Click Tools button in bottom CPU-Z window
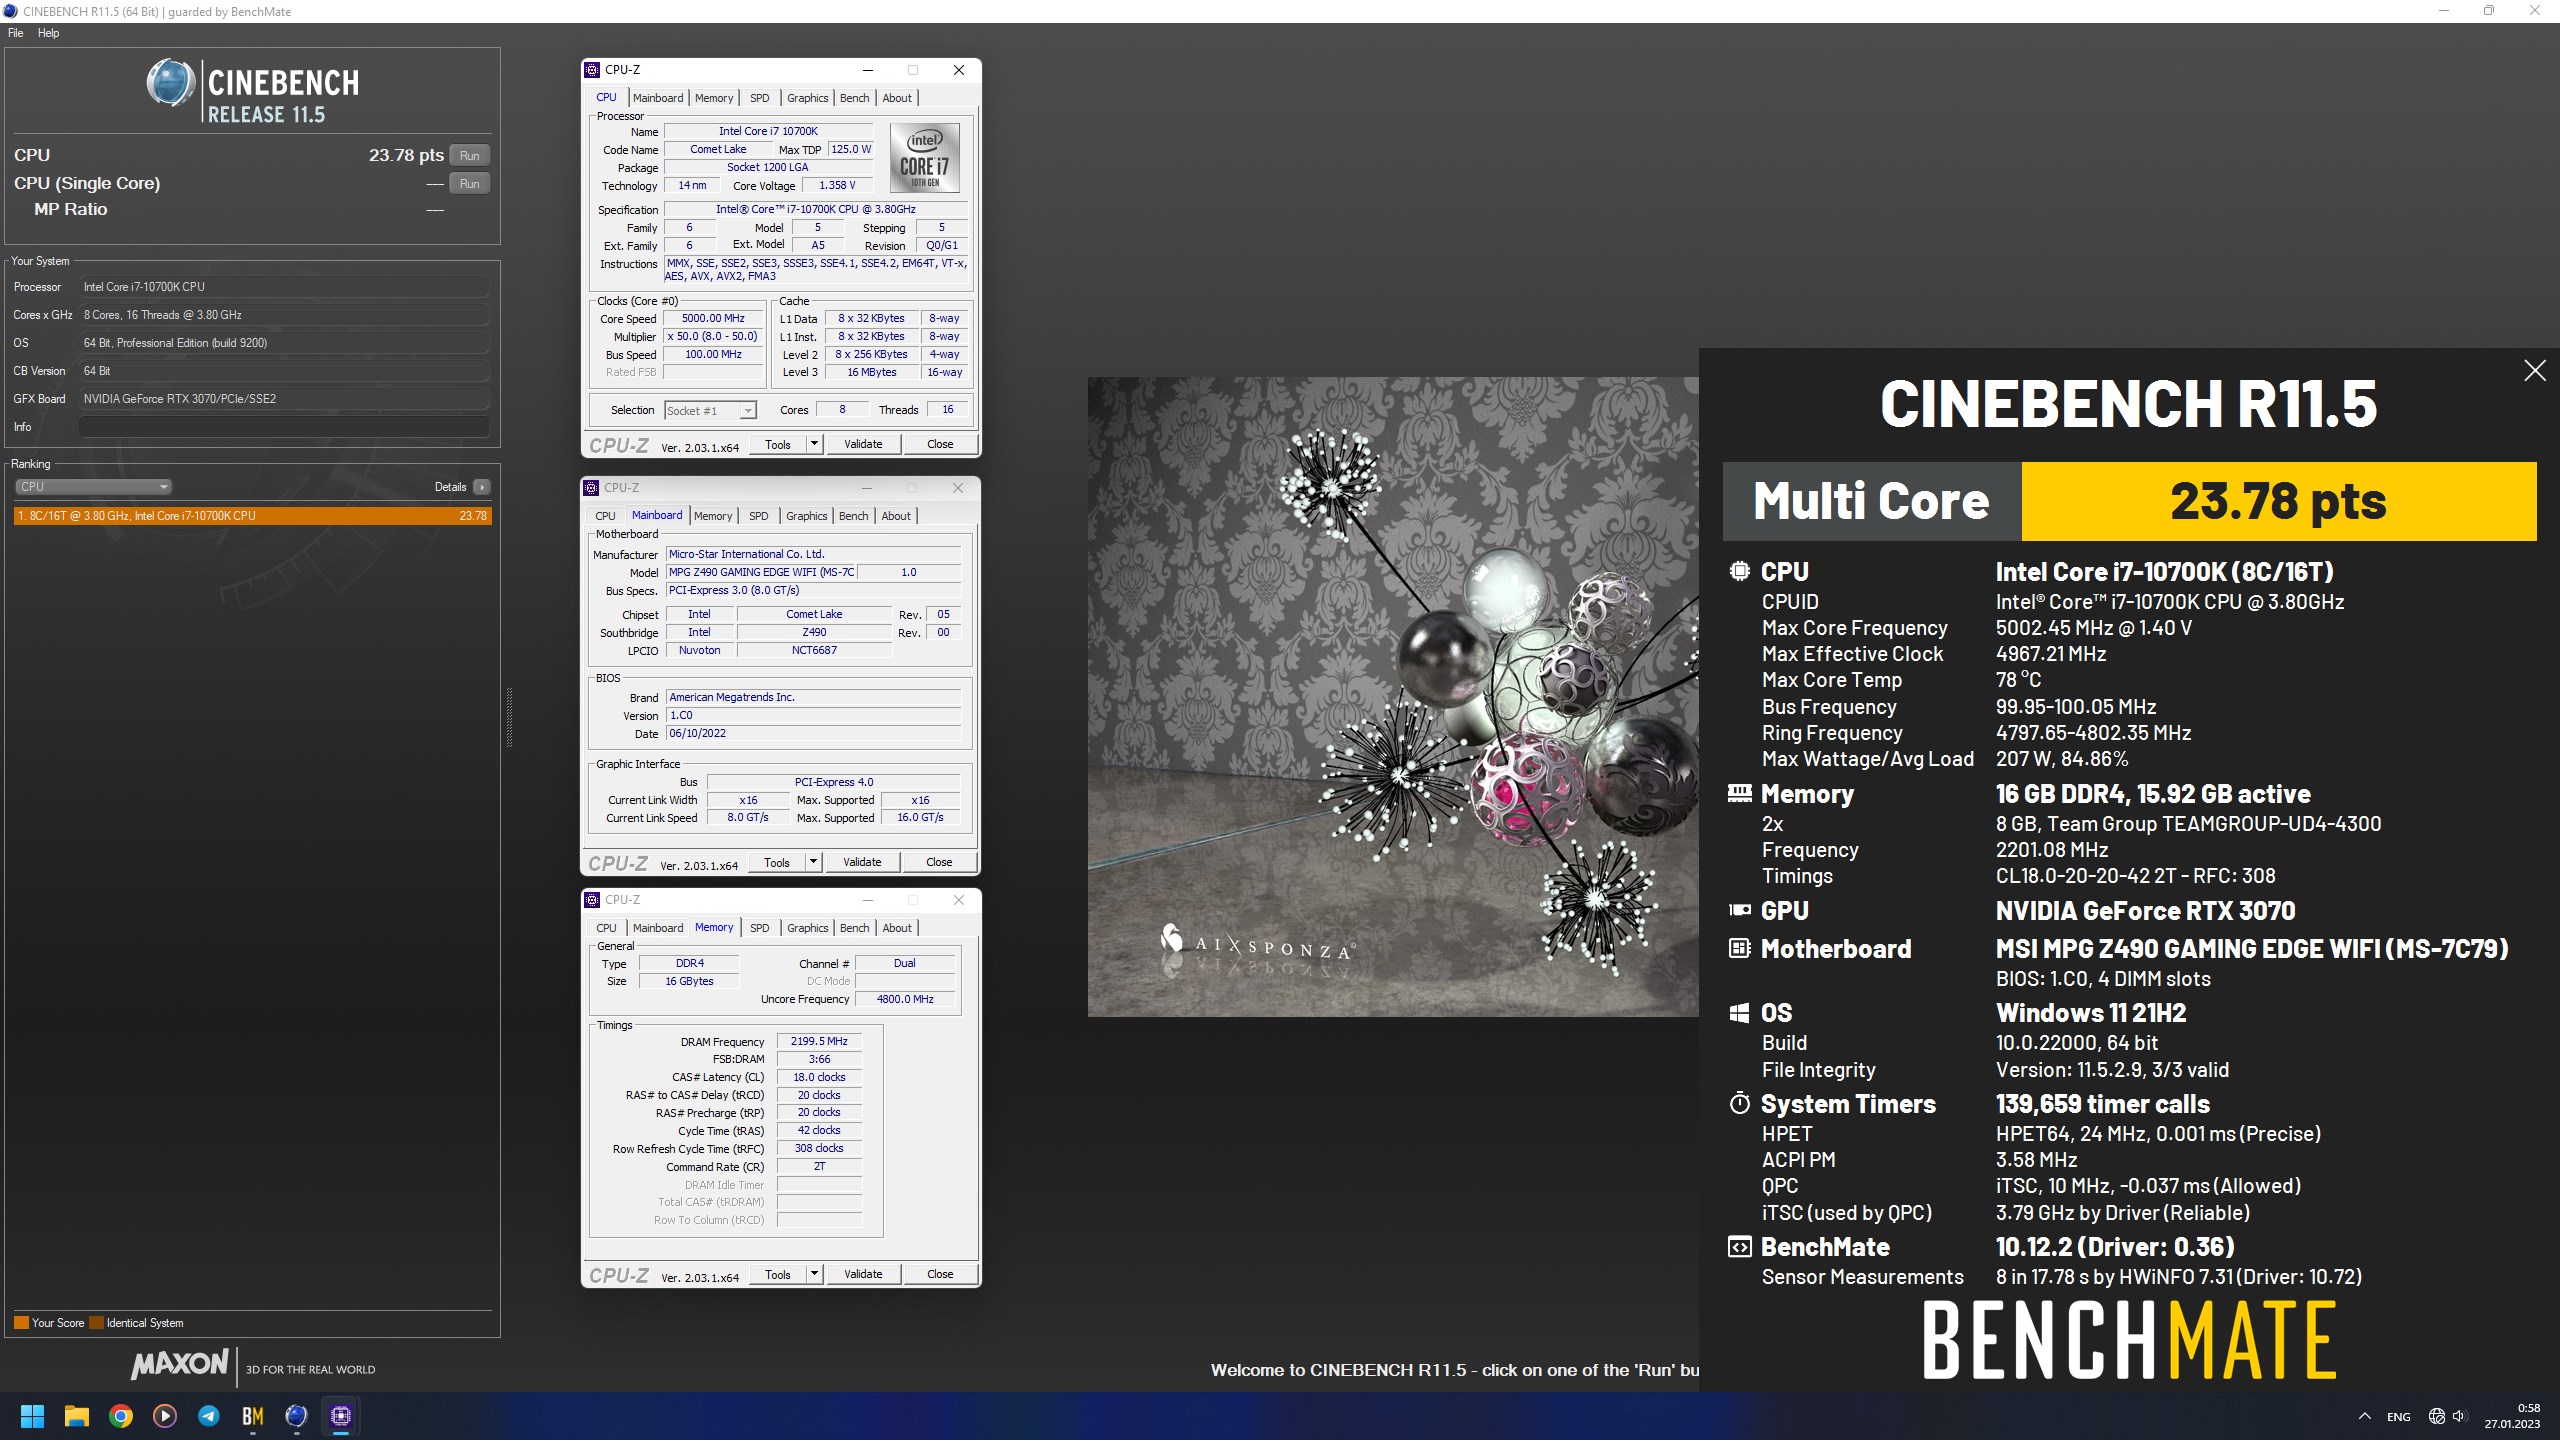The width and height of the screenshot is (2560, 1440). click(x=777, y=1274)
